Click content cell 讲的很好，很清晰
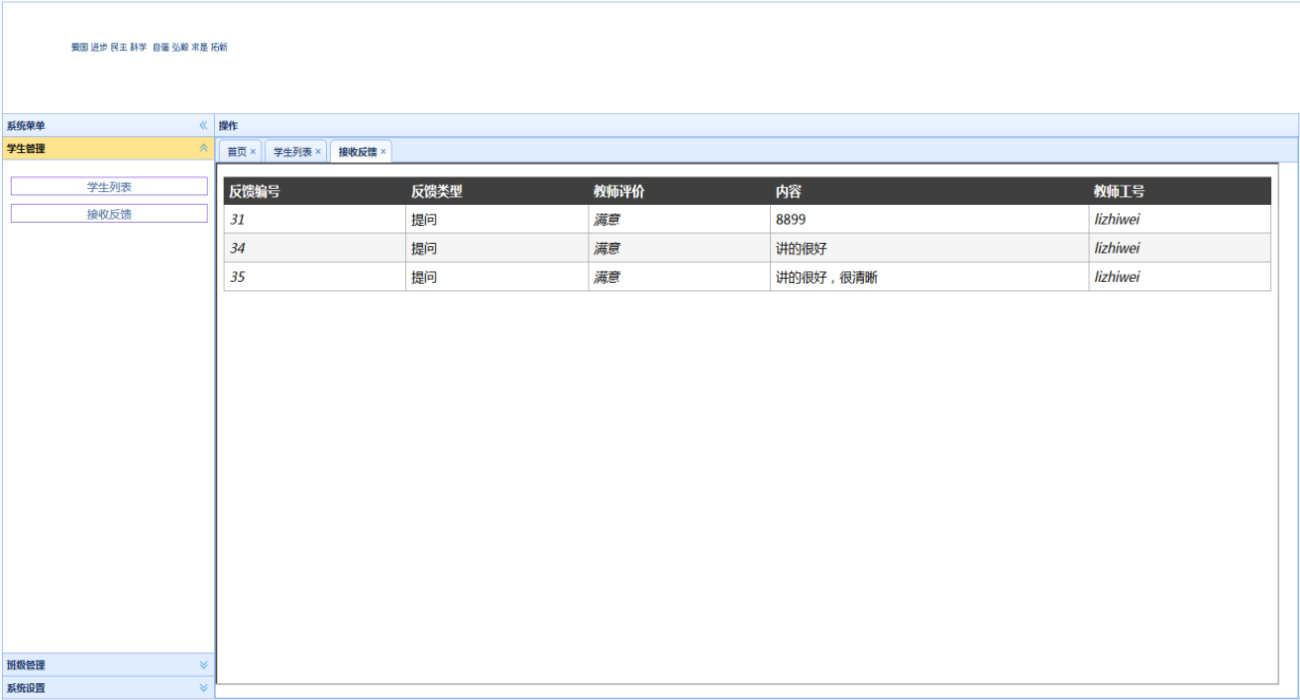 point(929,277)
